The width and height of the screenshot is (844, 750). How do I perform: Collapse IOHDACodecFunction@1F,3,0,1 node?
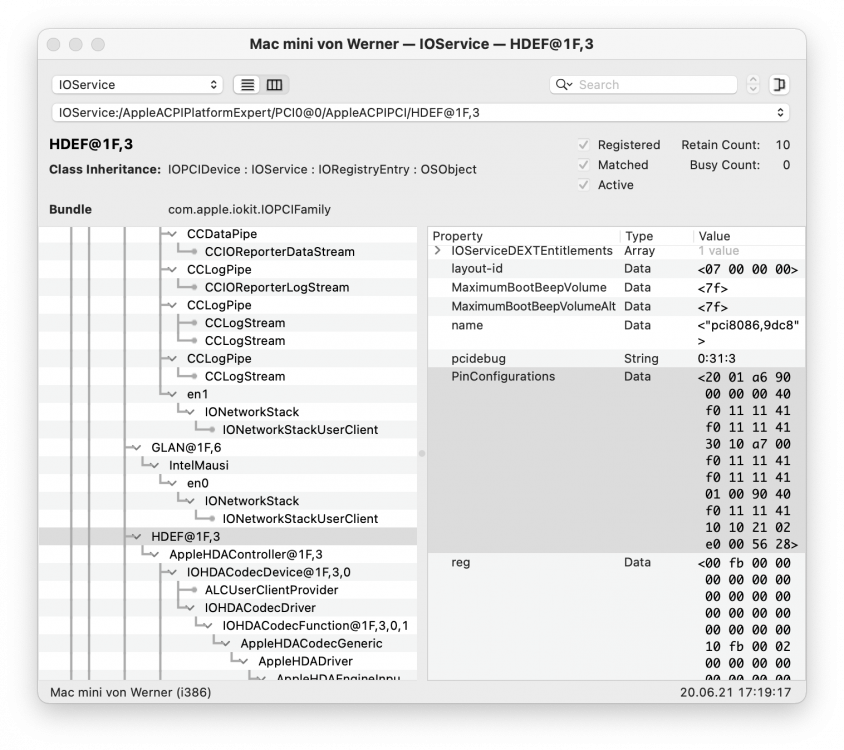207,626
